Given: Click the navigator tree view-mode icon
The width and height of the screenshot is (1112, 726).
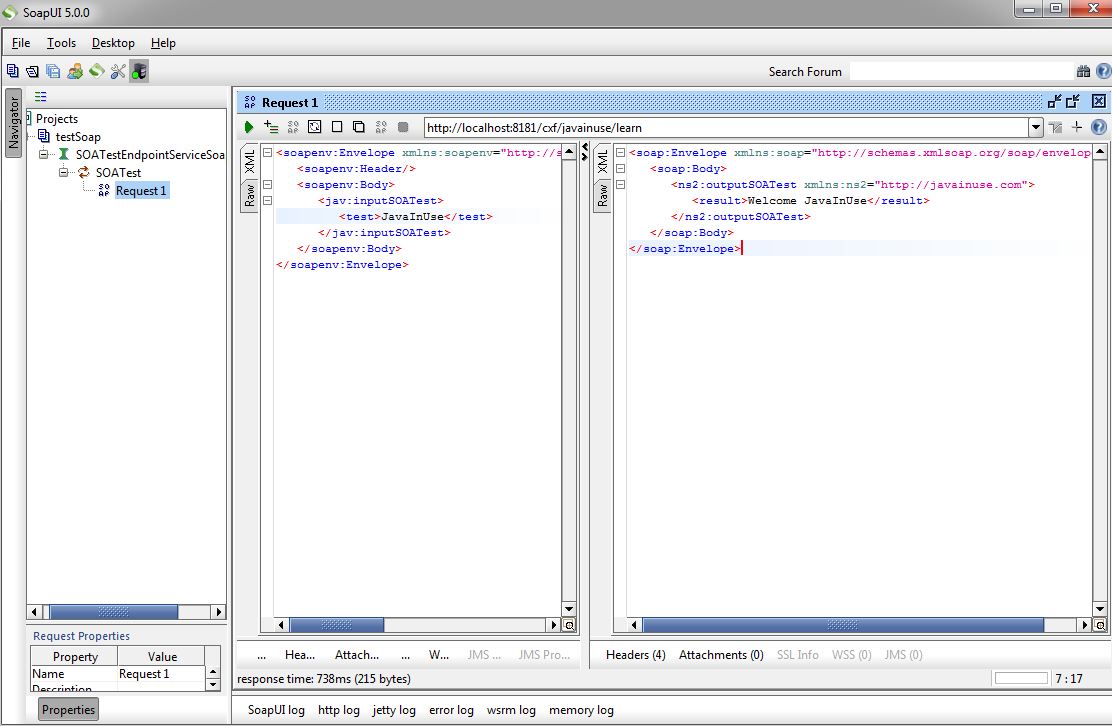Looking at the screenshot, I should click(x=40, y=96).
